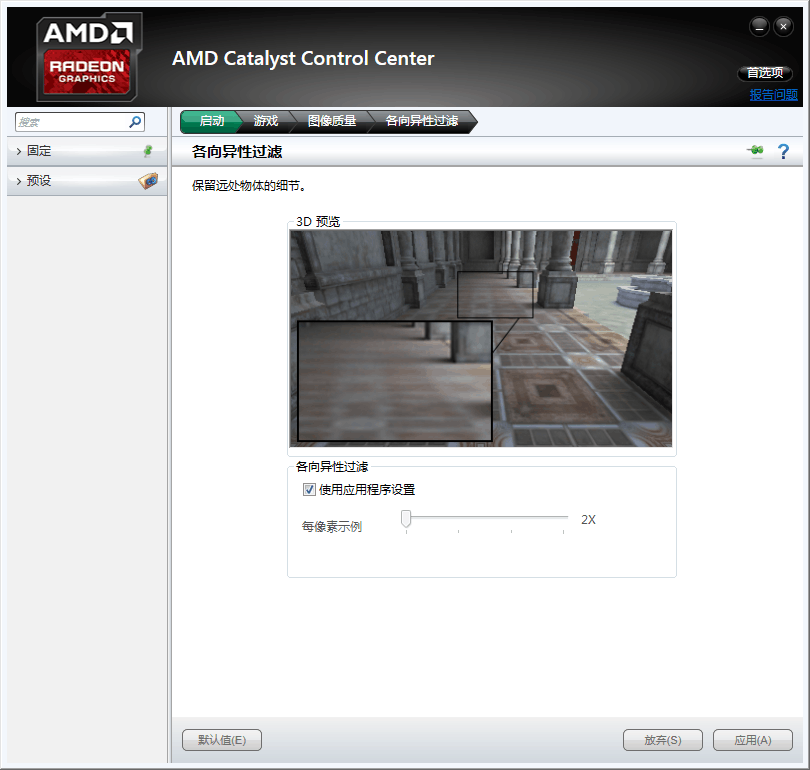The height and width of the screenshot is (770, 810).
Task: Open help with the blue question mark
Action: coord(783,151)
